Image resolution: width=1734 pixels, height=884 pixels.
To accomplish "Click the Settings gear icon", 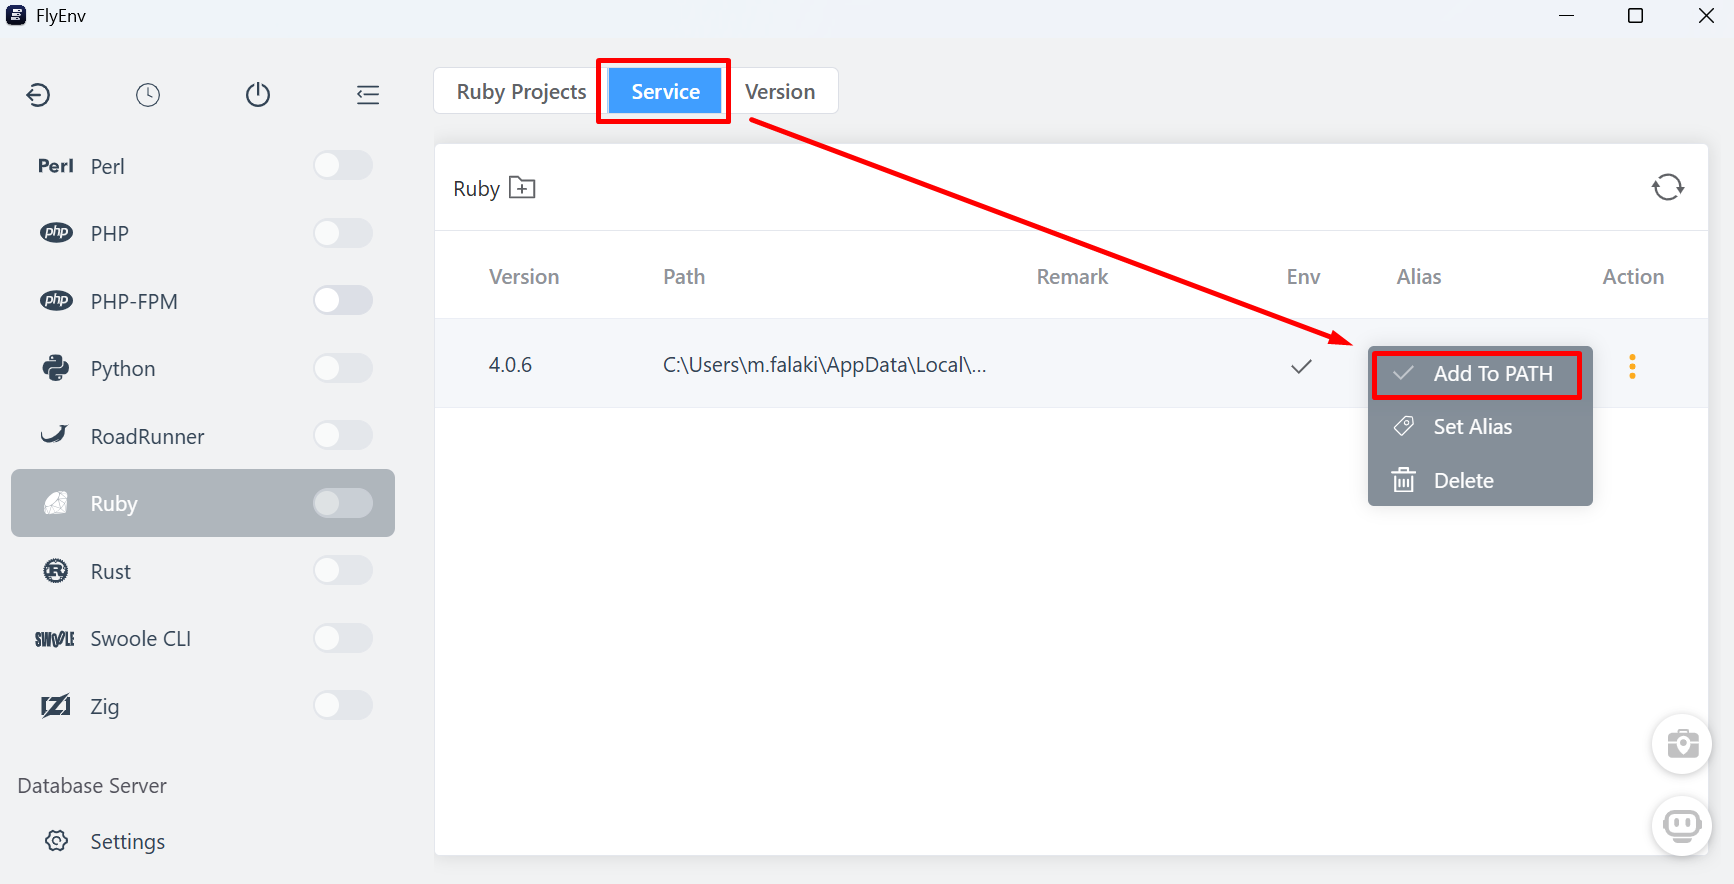I will [x=57, y=841].
